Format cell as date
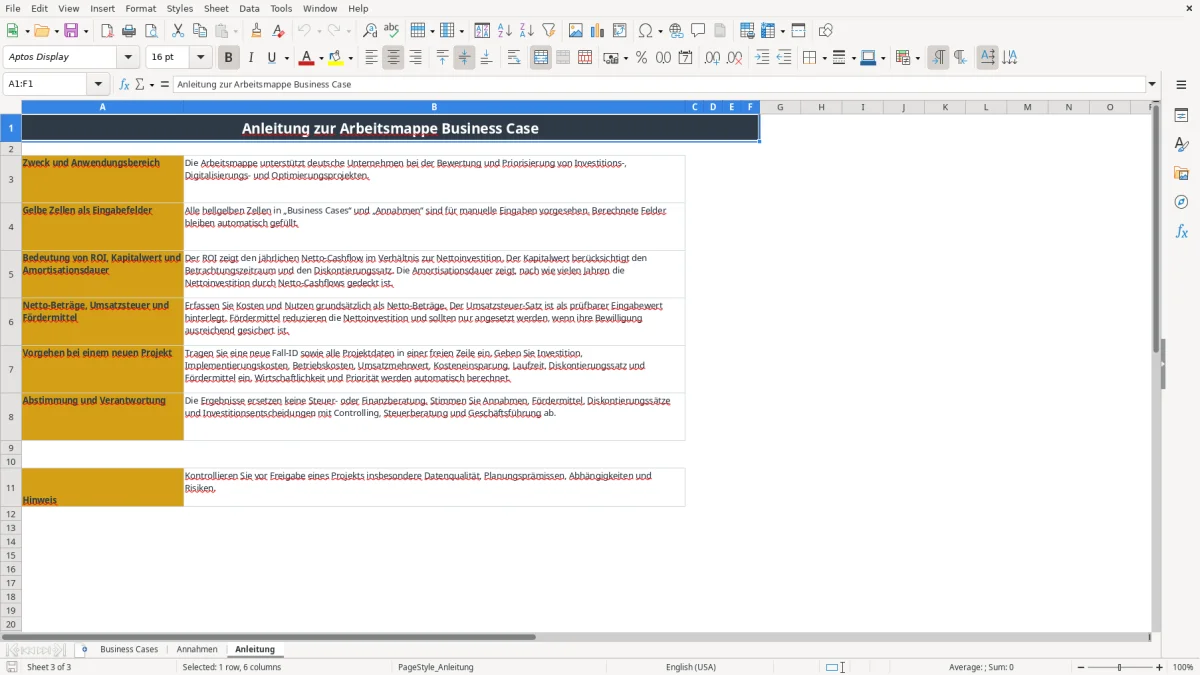The image size is (1200, 675). click(x=686, y=58)
